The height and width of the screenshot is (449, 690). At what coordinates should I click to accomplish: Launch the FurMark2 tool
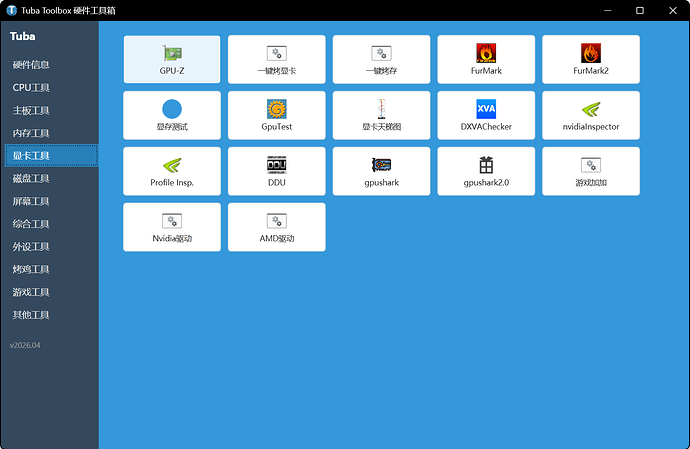[x=591, y=59]
